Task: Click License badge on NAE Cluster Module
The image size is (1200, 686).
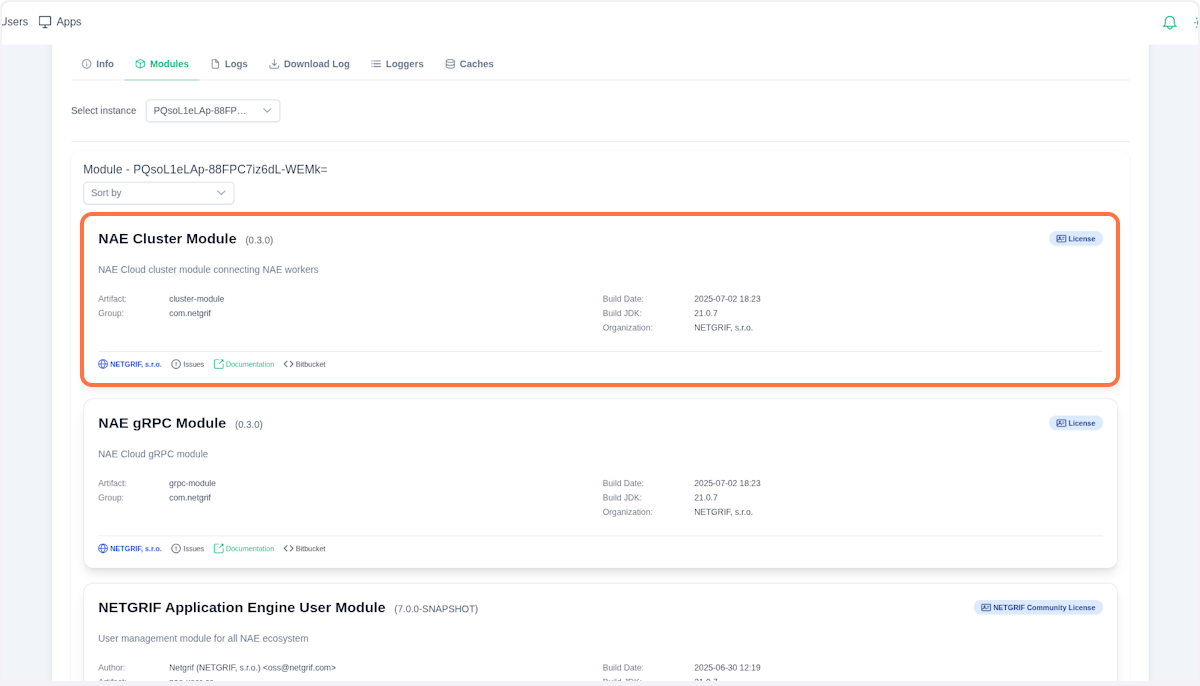Action: point(1075,239)
